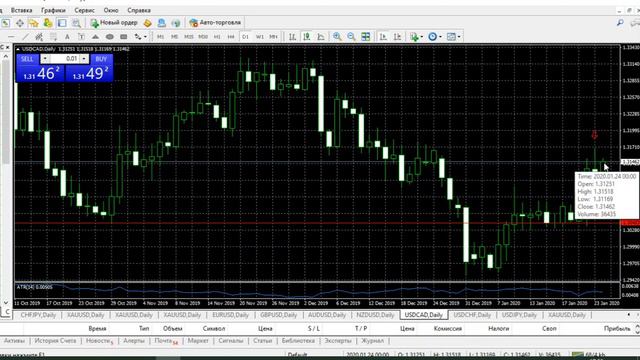The height and width of the screenshot is (360, 640).
Task: Click the 0.01 volume input field
Action: pyautogui.click(x=64, y=59)
